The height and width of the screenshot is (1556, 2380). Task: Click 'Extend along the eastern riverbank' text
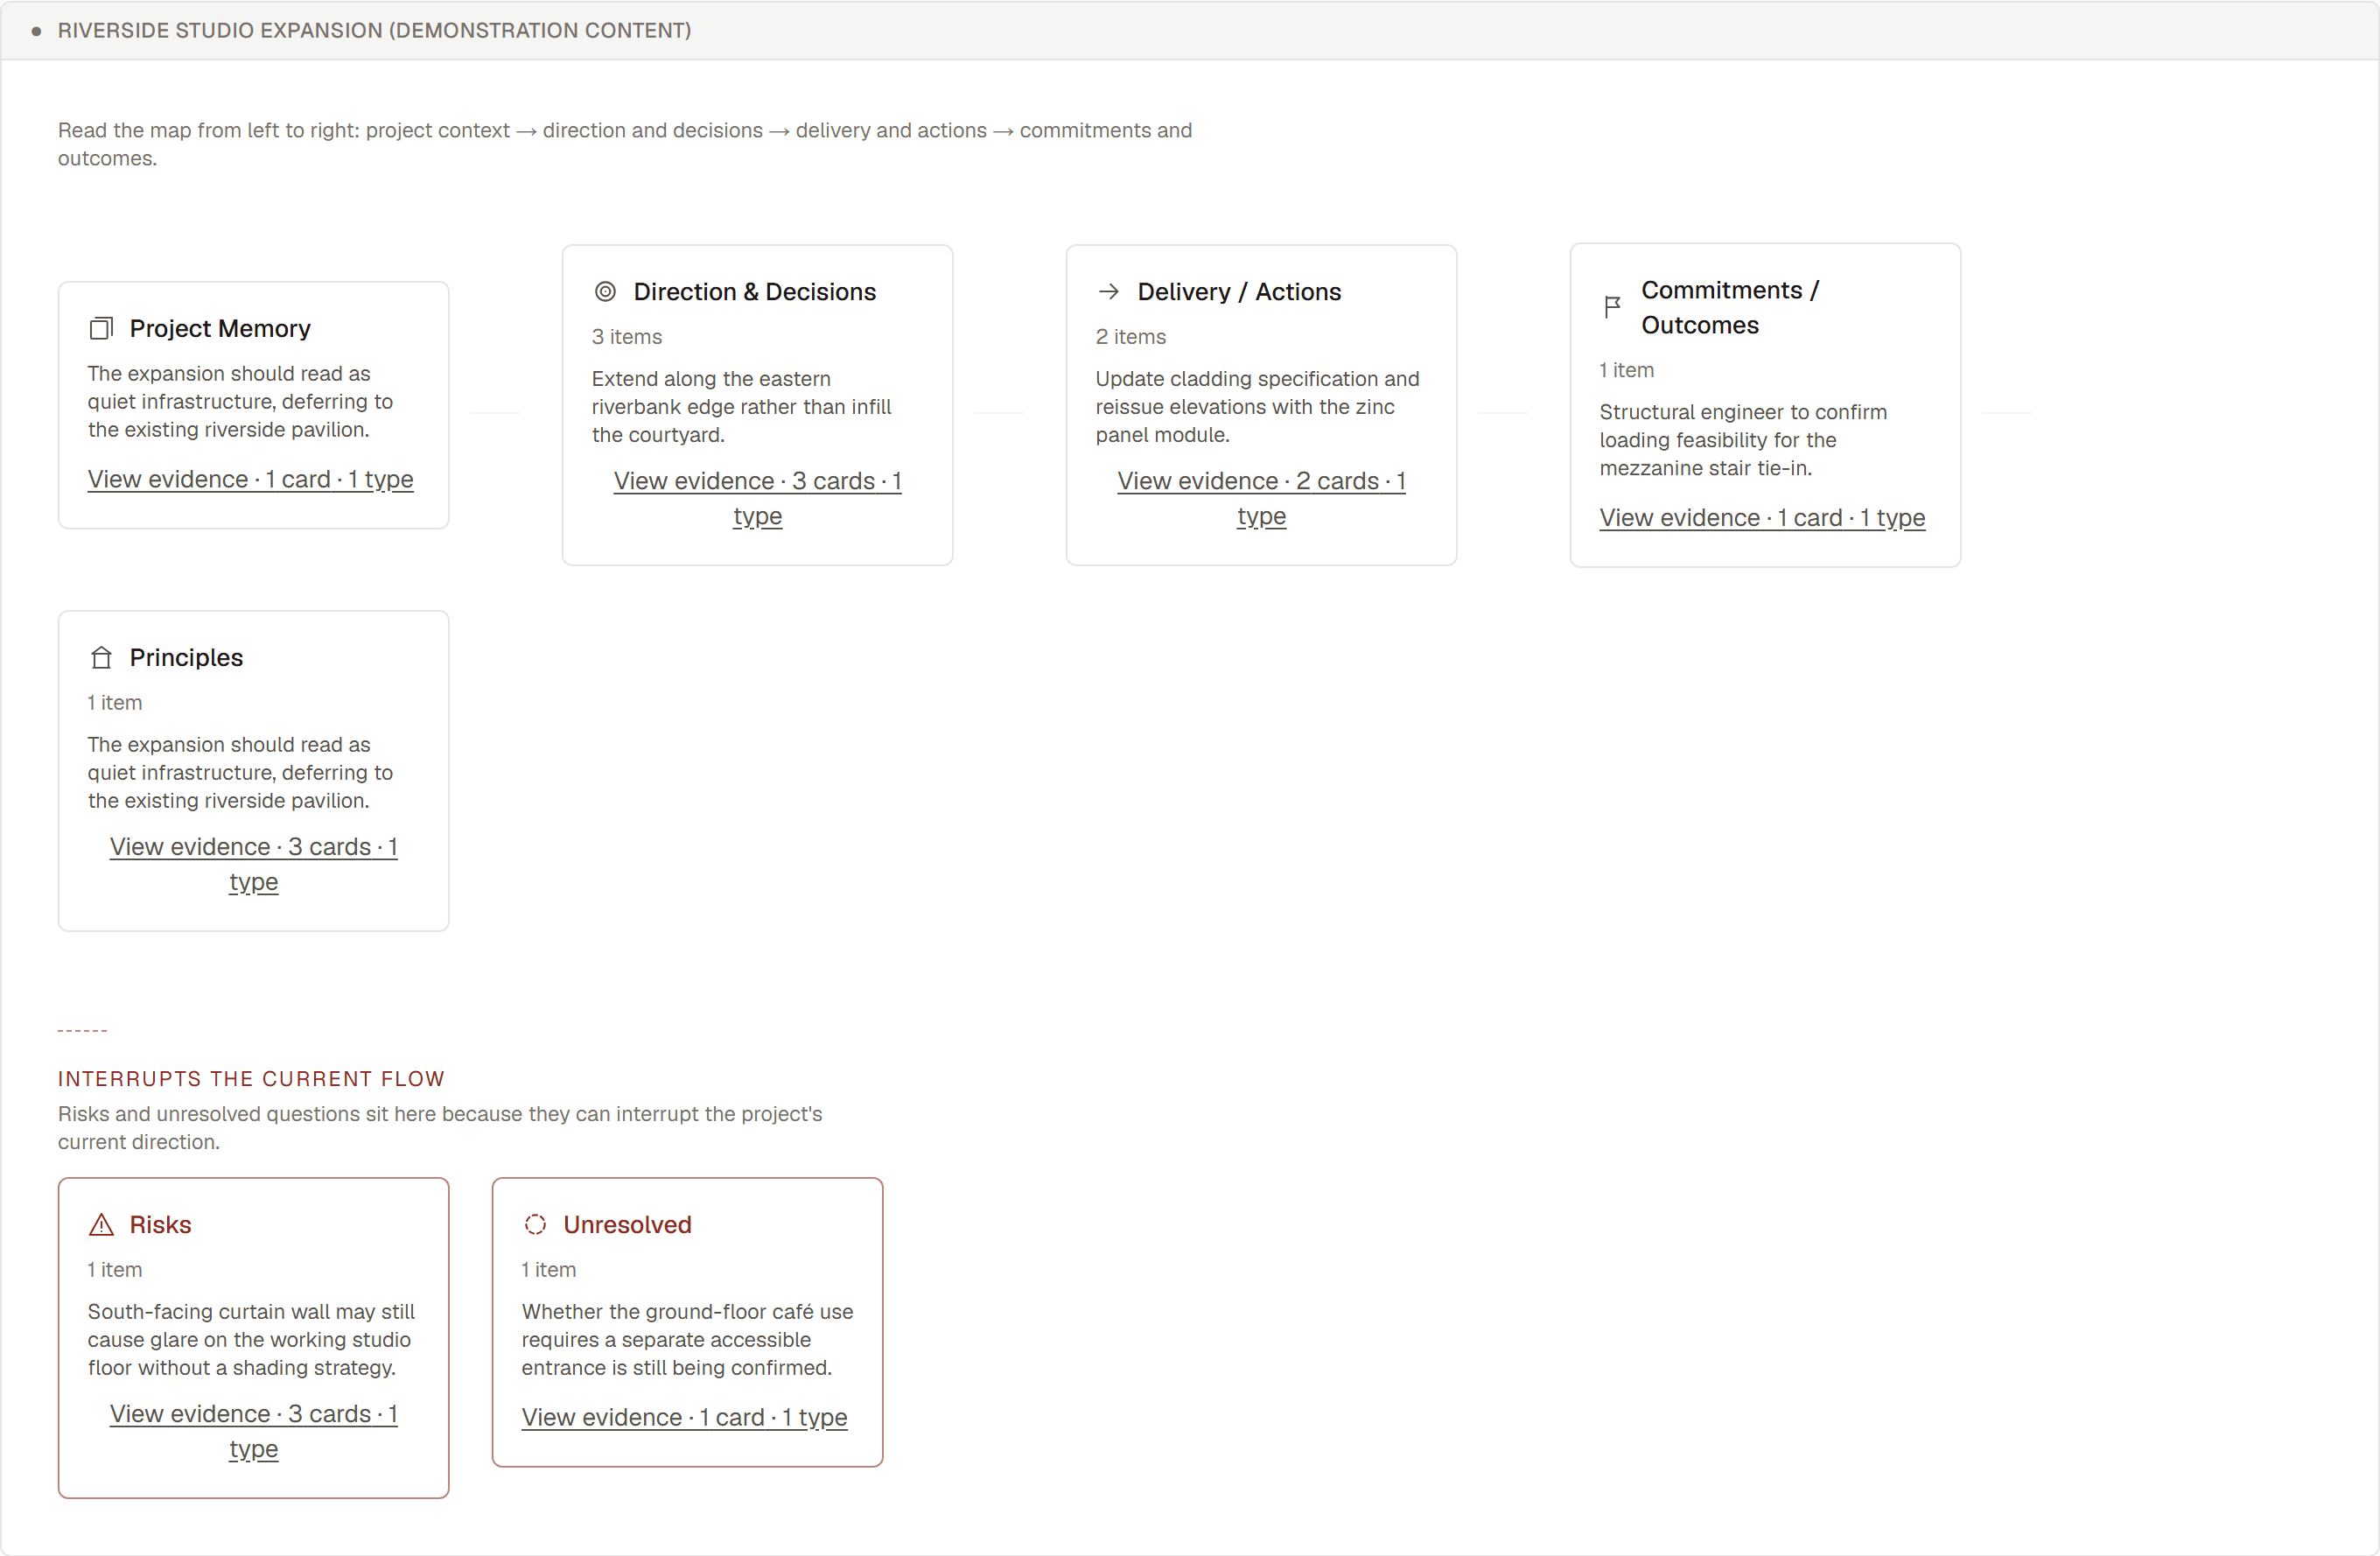(741, 407)
